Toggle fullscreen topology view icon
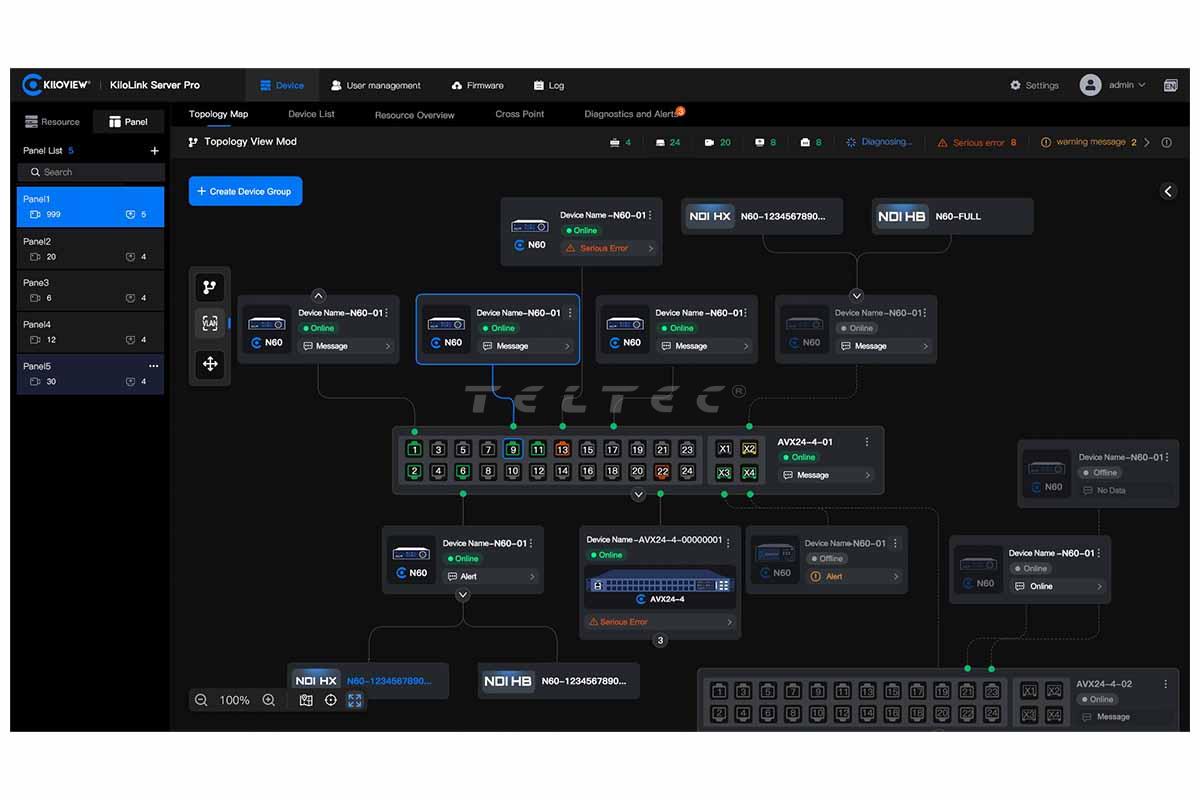 [x=355, y=700]
